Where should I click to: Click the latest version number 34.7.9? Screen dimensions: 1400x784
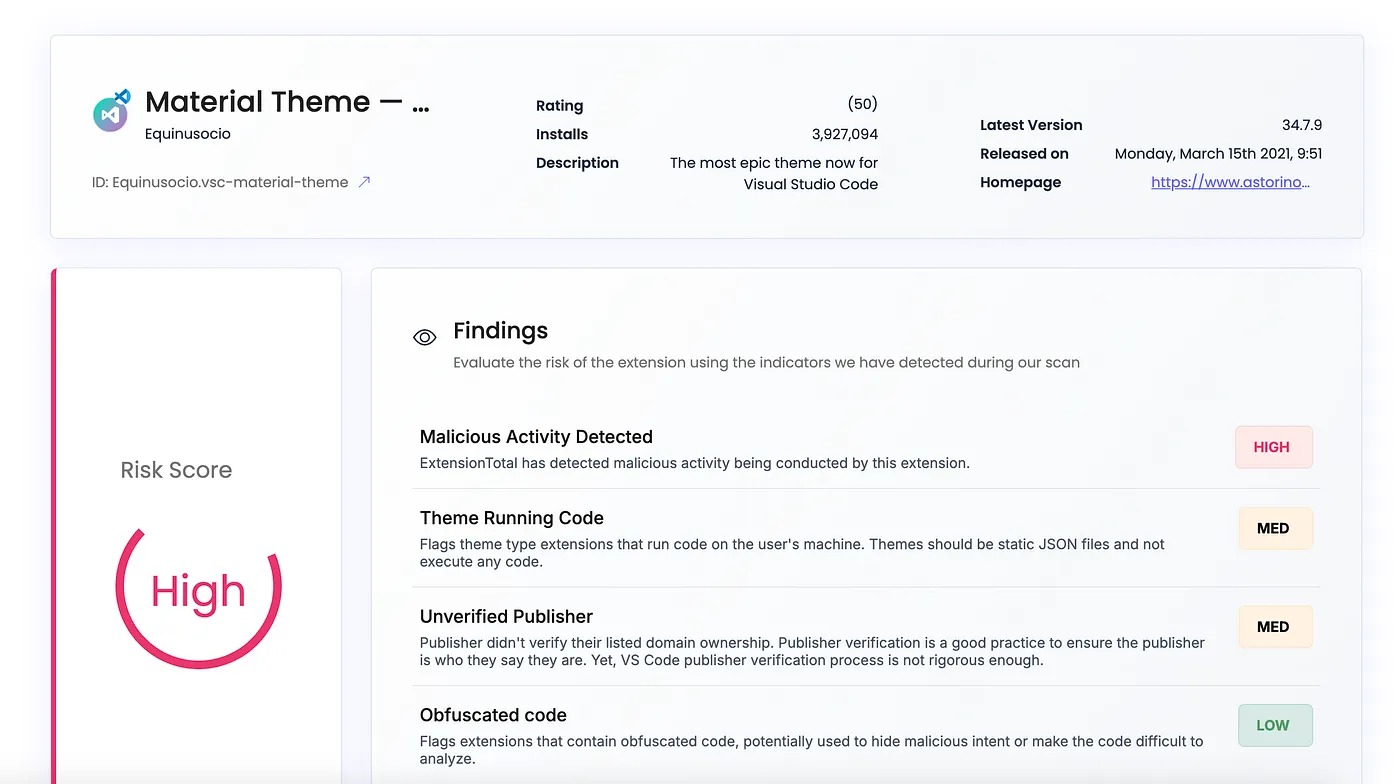click(x=1302, y=125)
